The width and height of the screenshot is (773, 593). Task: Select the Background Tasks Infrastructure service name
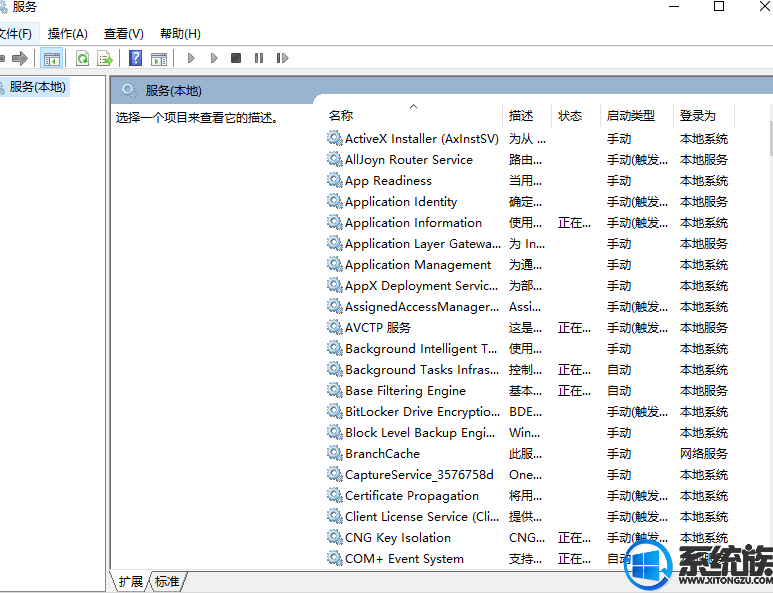coord(422,370)
